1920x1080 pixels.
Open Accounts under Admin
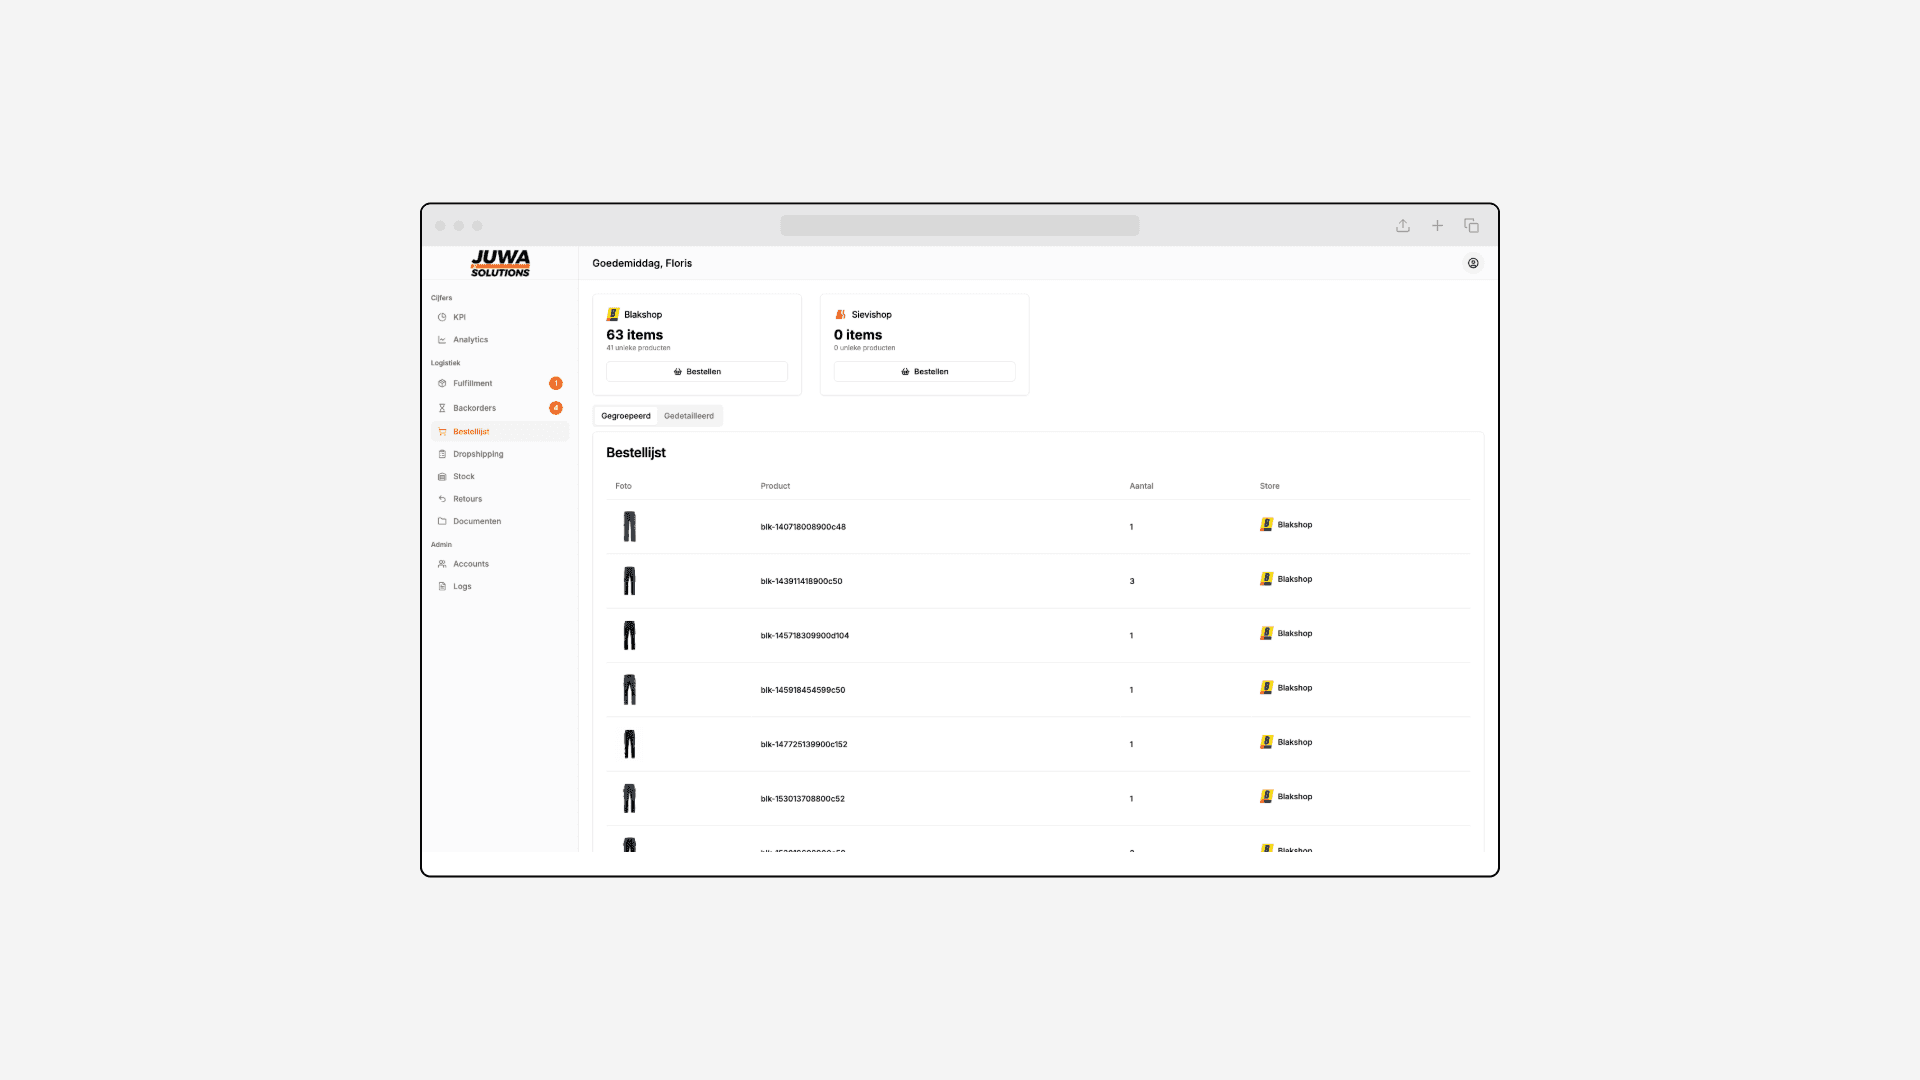470,564
